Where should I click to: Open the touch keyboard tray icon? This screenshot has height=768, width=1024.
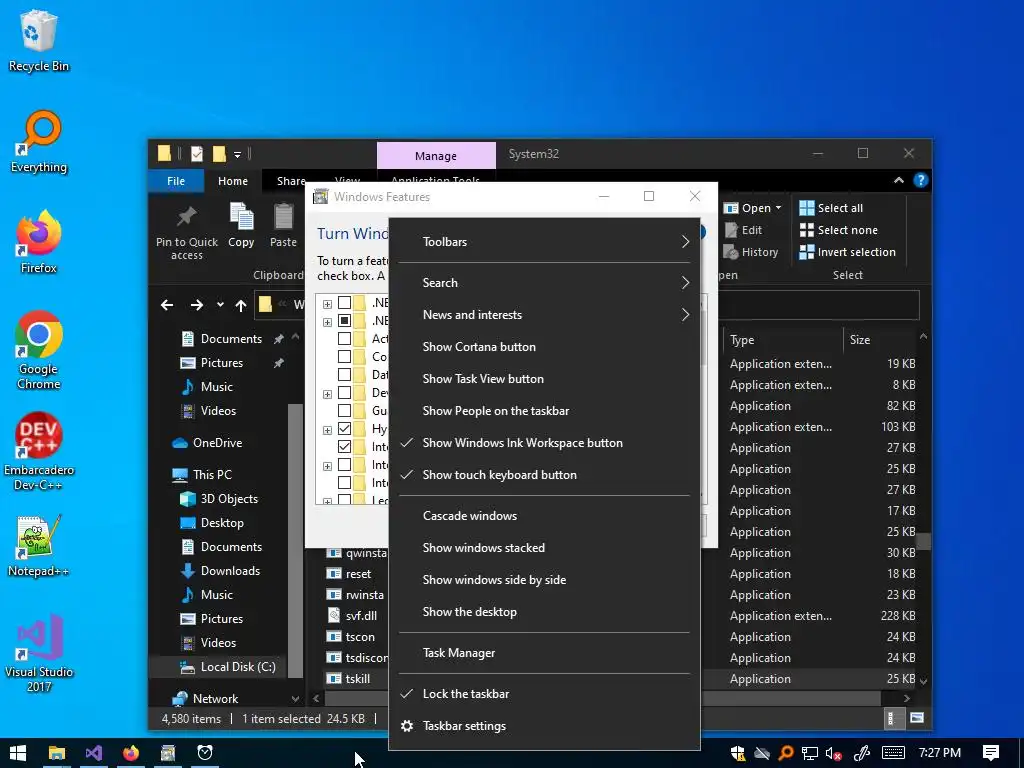(x=893, y=753)
